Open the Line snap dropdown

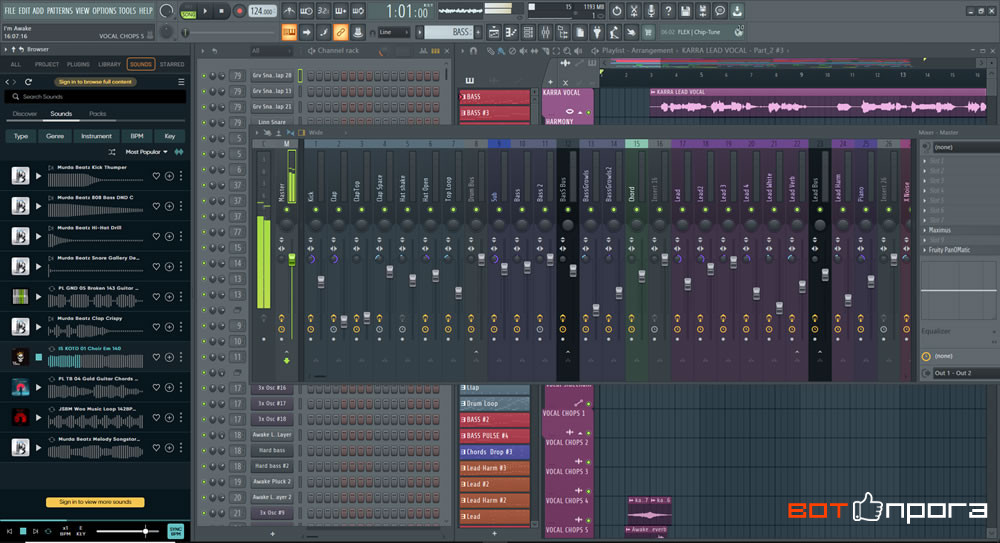pyautogui.click(x=393, y=32)
